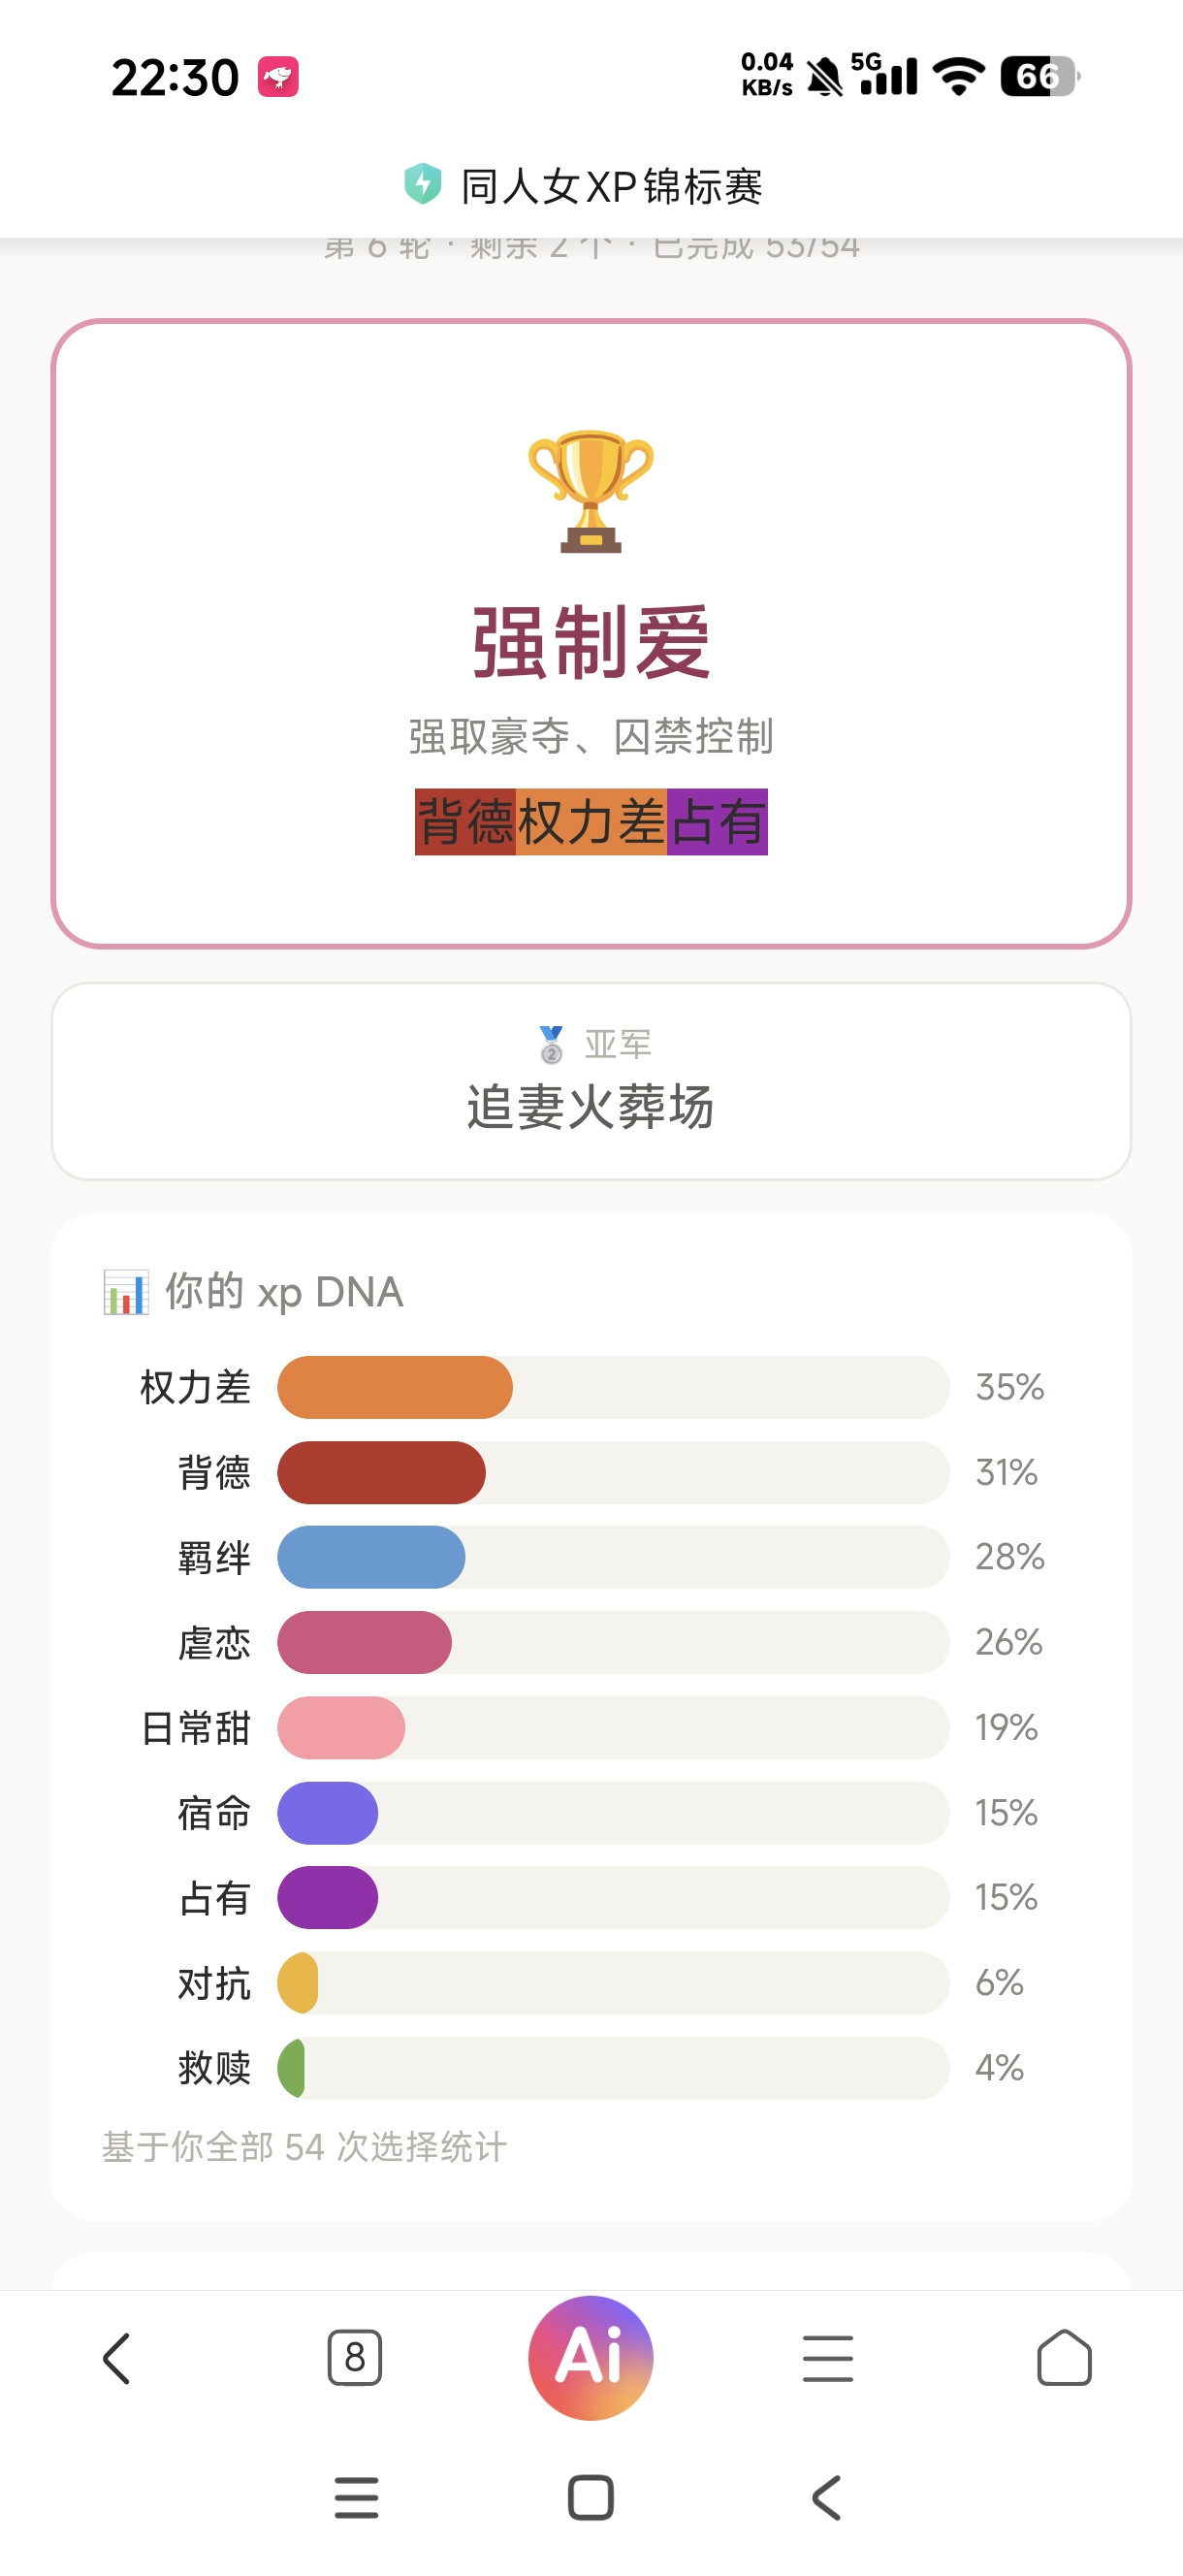The width and height of the screenshot is (1183, 2576).
Task: Open the runner-up 追妻火葬场 card
Action: pos(591,1082)
